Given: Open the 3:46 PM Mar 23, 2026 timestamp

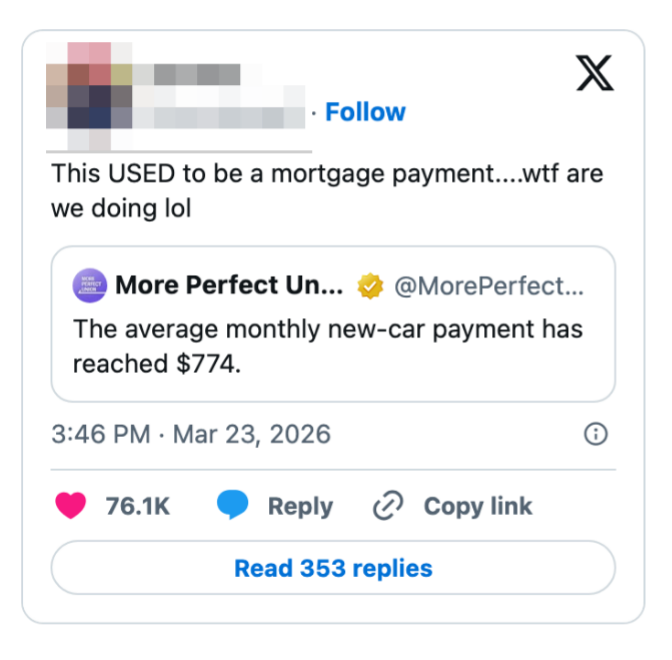Looking at the screenshot, I should (x=190, y=434).
